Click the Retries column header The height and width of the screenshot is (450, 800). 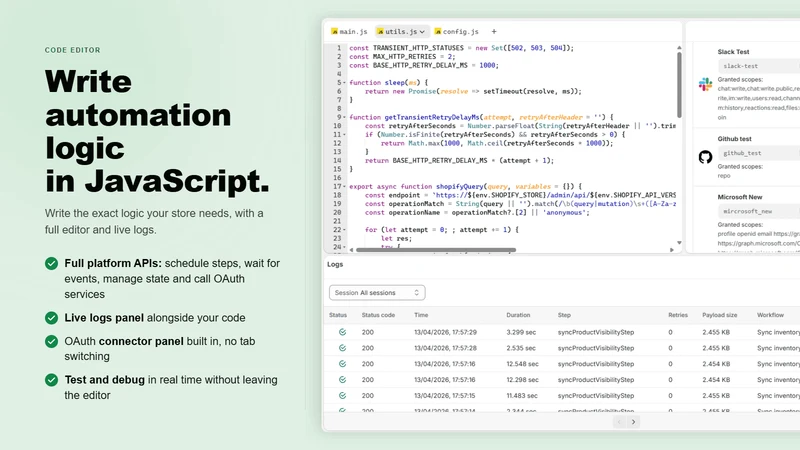(x=678, y=315)
